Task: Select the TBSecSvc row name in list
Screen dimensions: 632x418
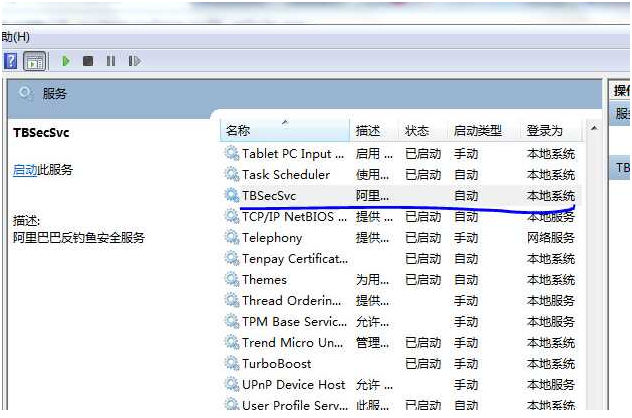Action: 269,196
